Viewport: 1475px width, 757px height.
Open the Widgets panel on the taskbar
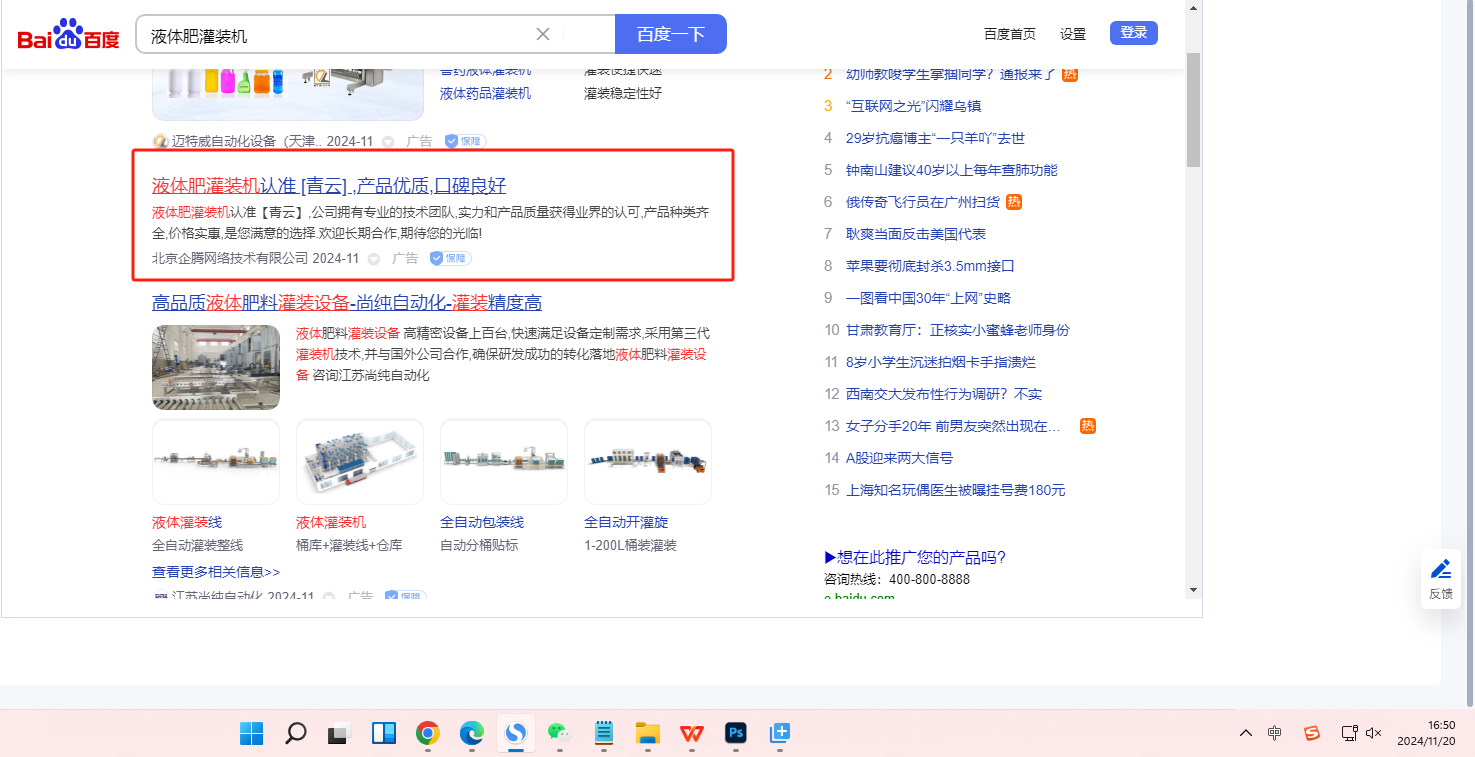[384, 733]
